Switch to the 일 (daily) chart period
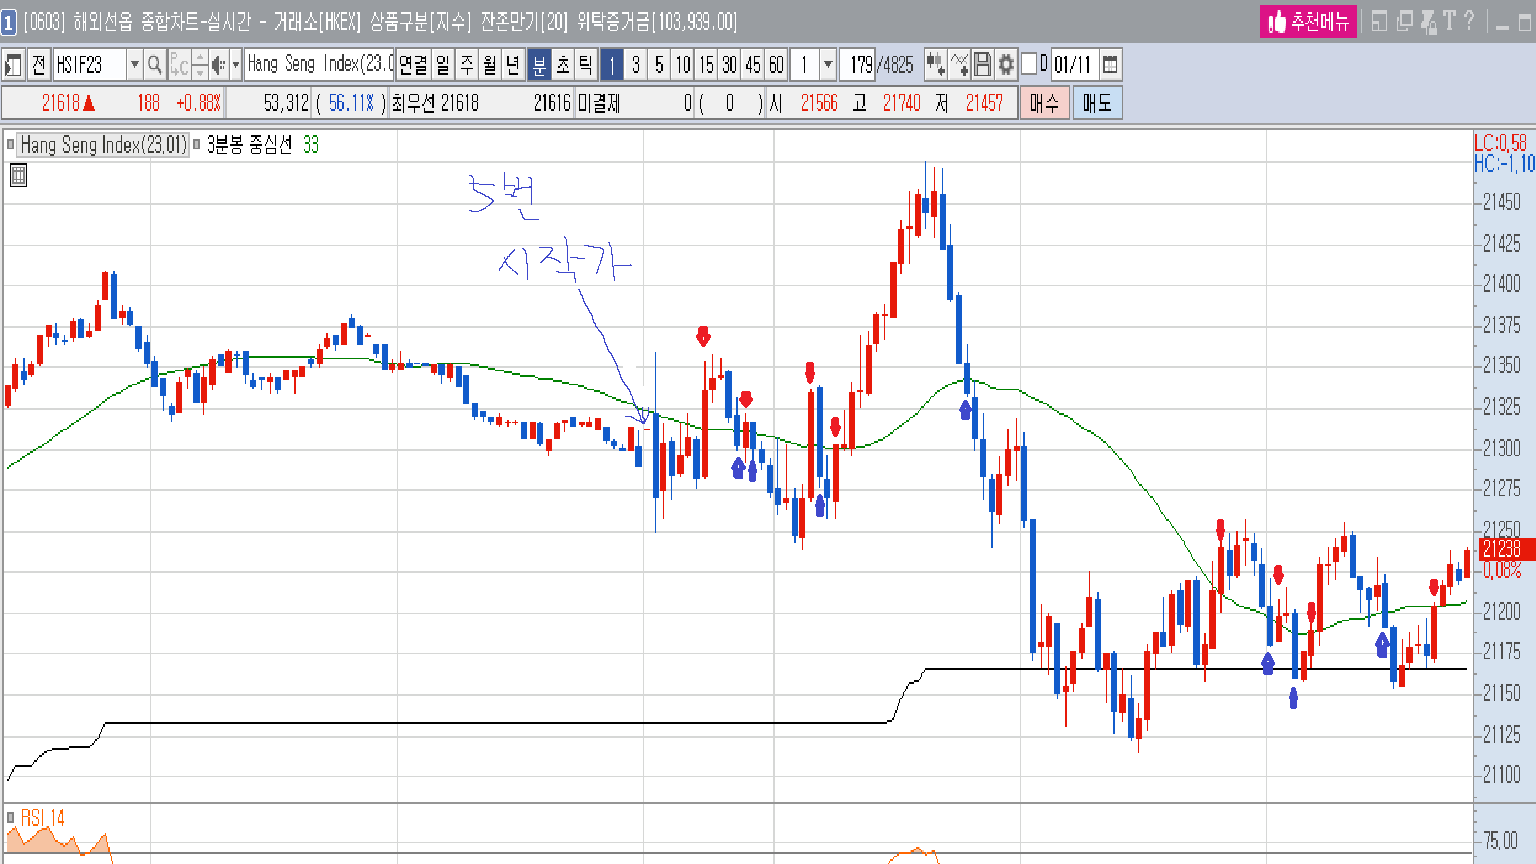 443,65
